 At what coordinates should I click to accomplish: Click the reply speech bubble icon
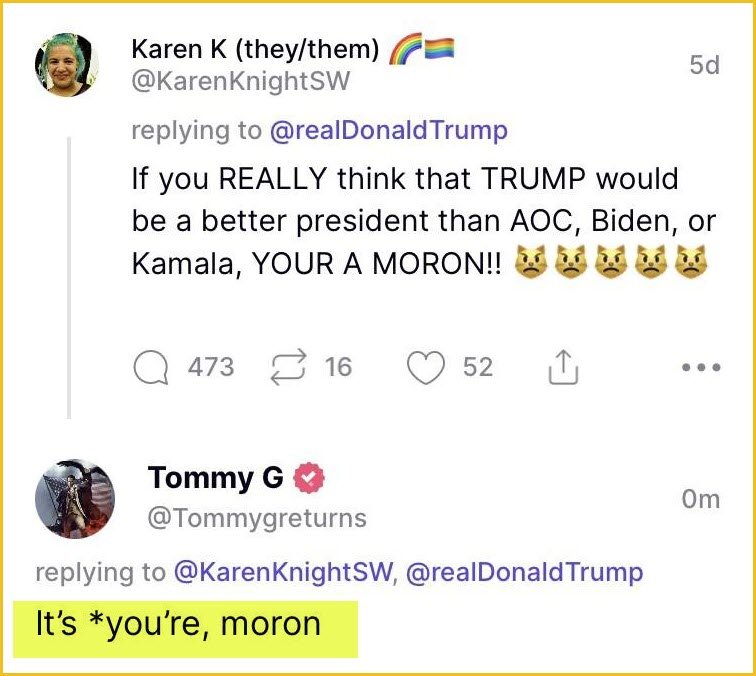(153, 368)
